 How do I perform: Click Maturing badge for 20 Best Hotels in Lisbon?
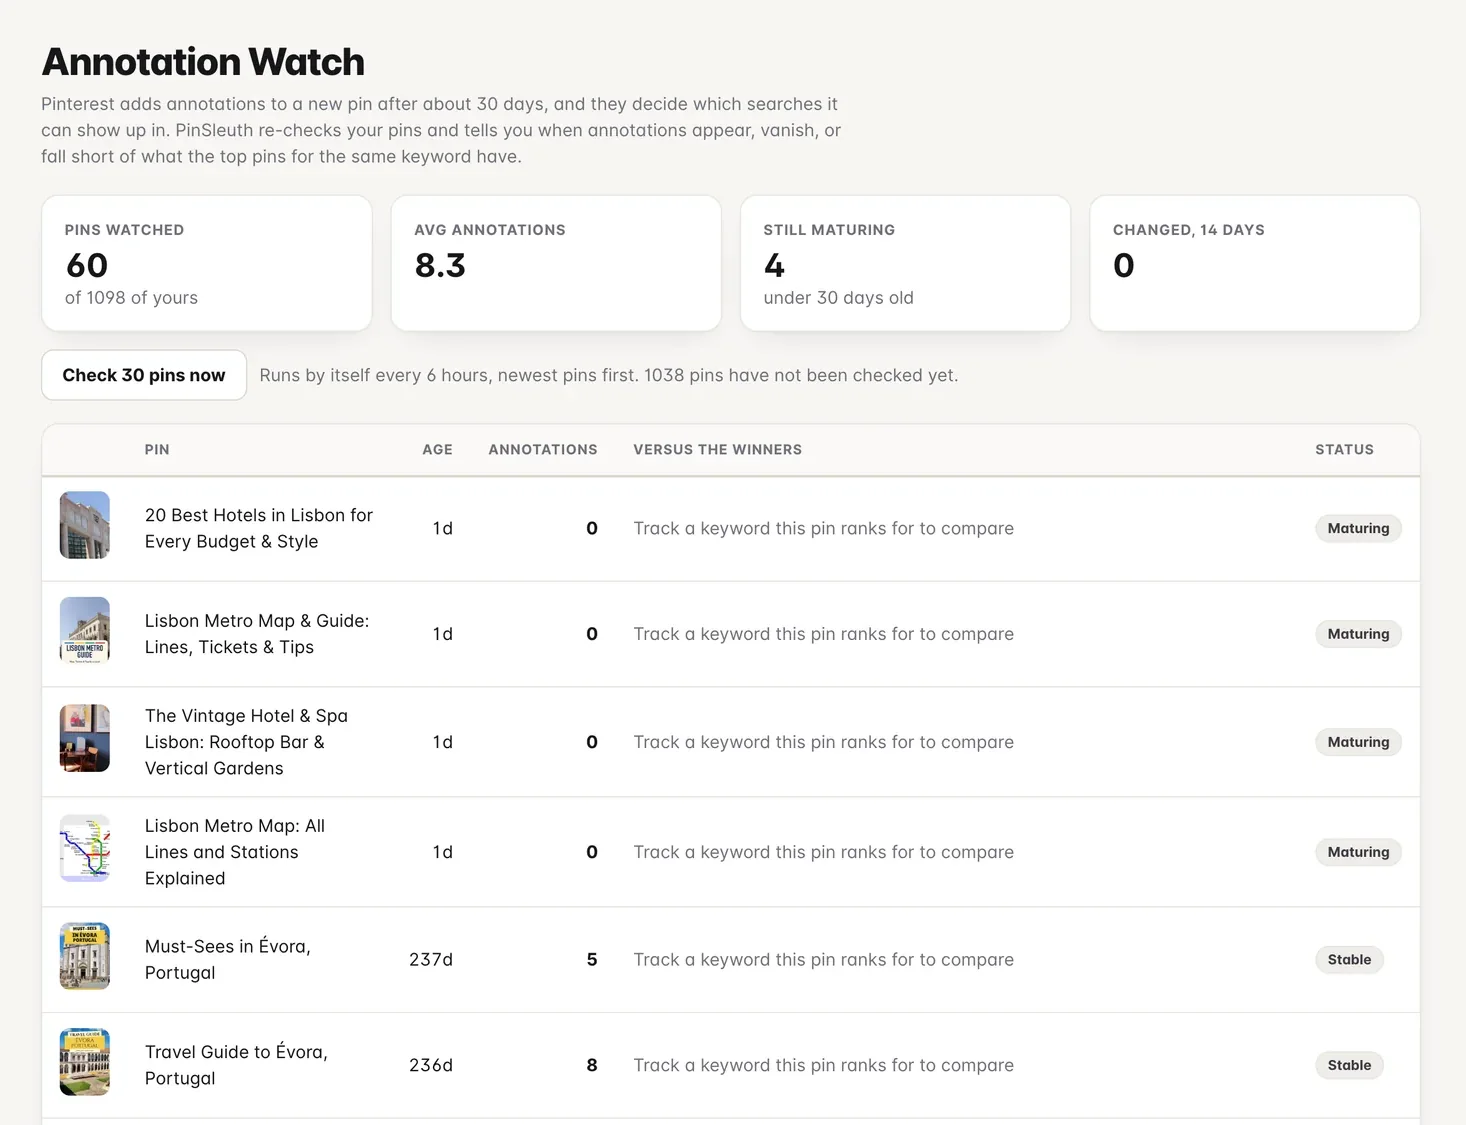pos(1358,528)
